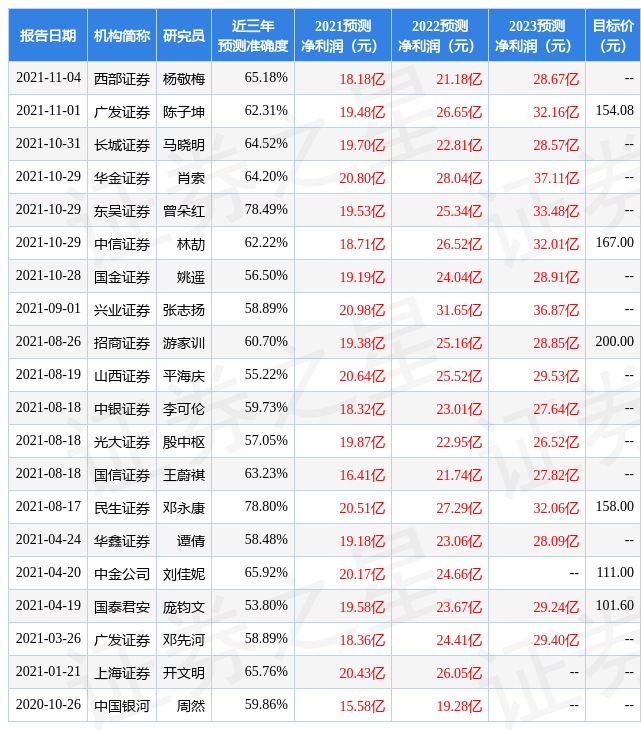Click 2021 profit 16.41亿
641x730 pixels.
[362, 475]
